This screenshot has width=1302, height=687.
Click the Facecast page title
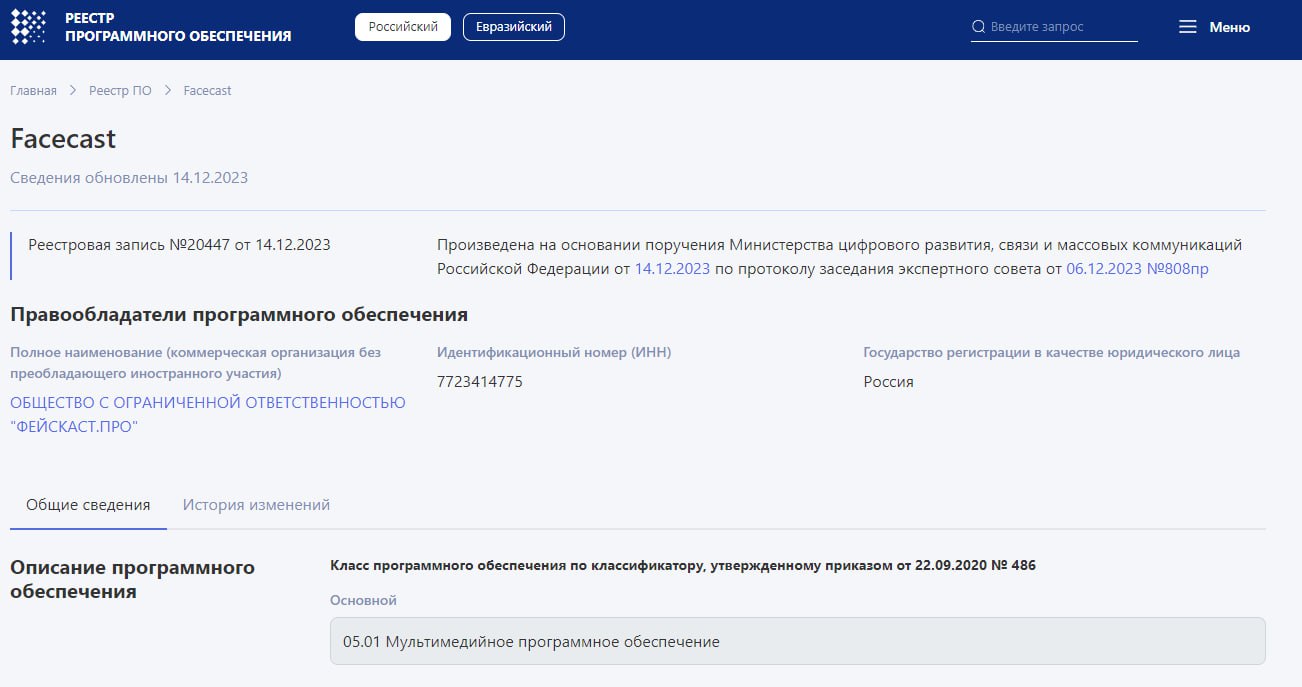[x=64, y=138]
